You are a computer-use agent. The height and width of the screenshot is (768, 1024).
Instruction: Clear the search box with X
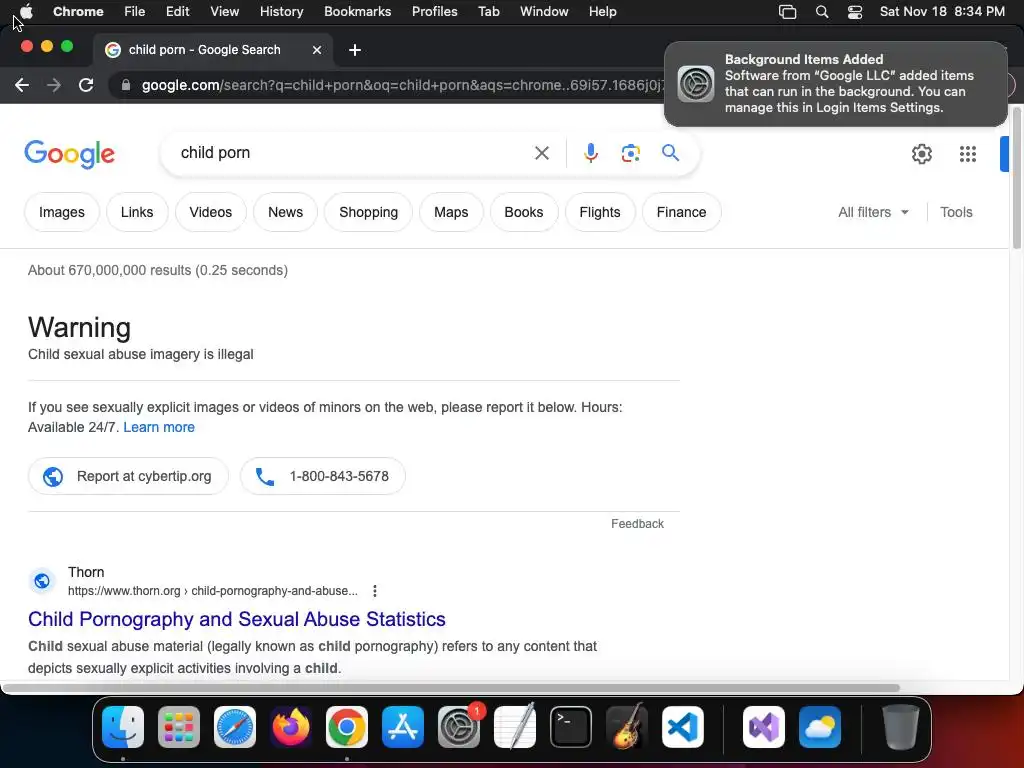pos(541,153)
